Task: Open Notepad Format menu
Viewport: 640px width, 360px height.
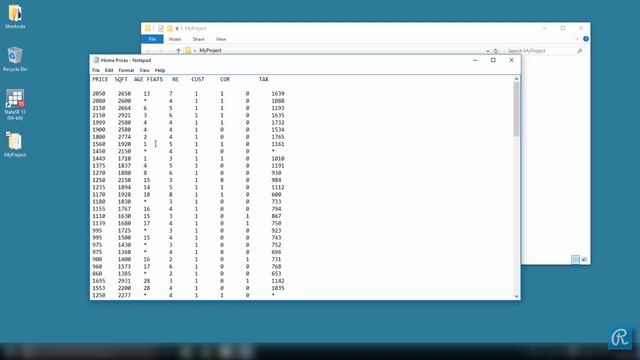Action: tap(126, 70)
